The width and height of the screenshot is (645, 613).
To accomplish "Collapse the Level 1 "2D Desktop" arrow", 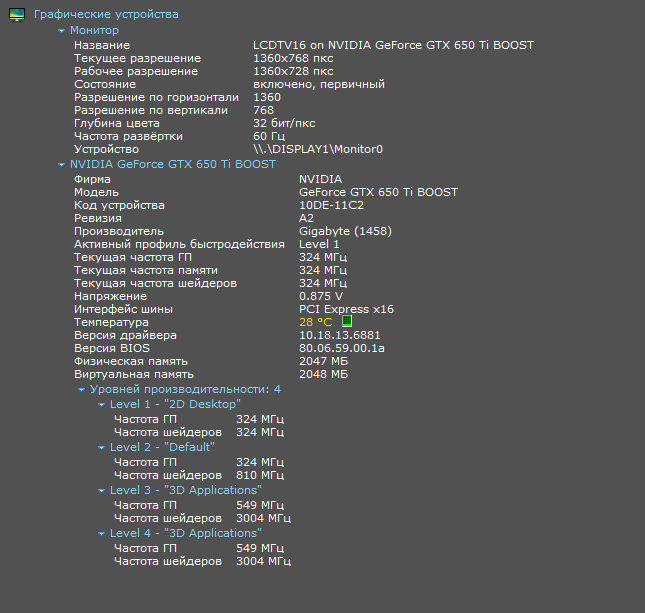I will 101,404.
